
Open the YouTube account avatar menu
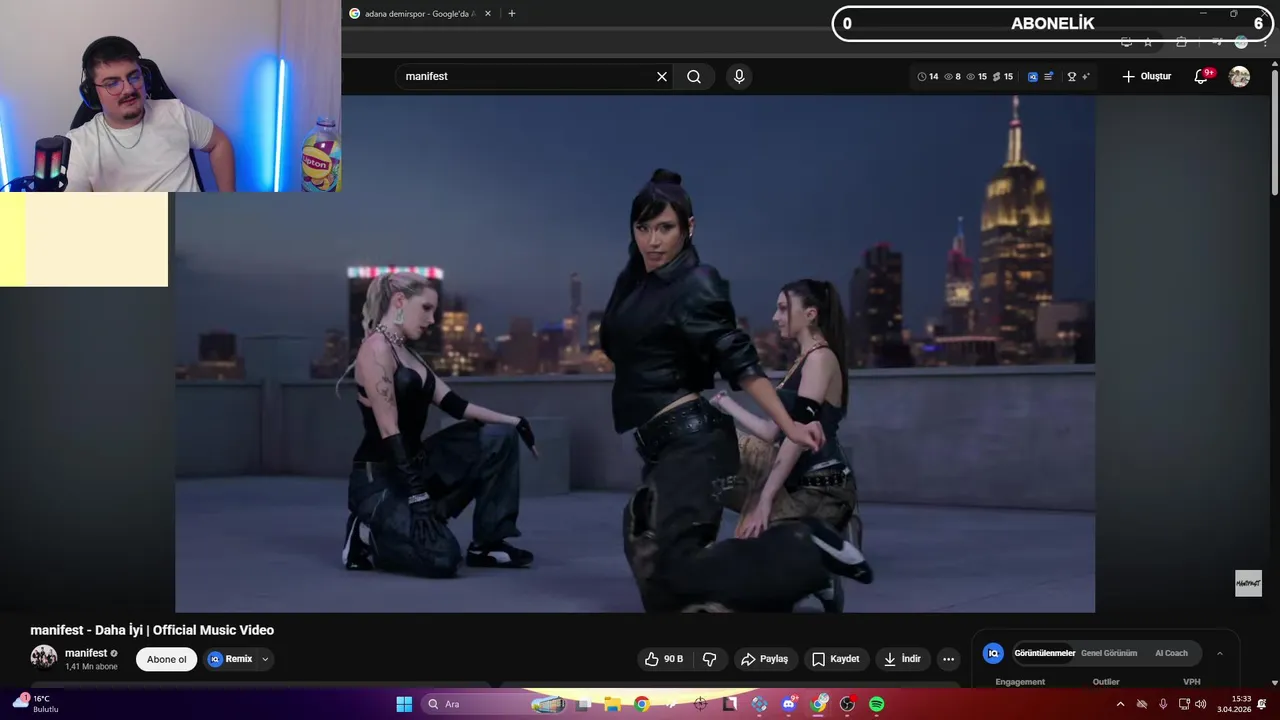tap(1240, 77)
